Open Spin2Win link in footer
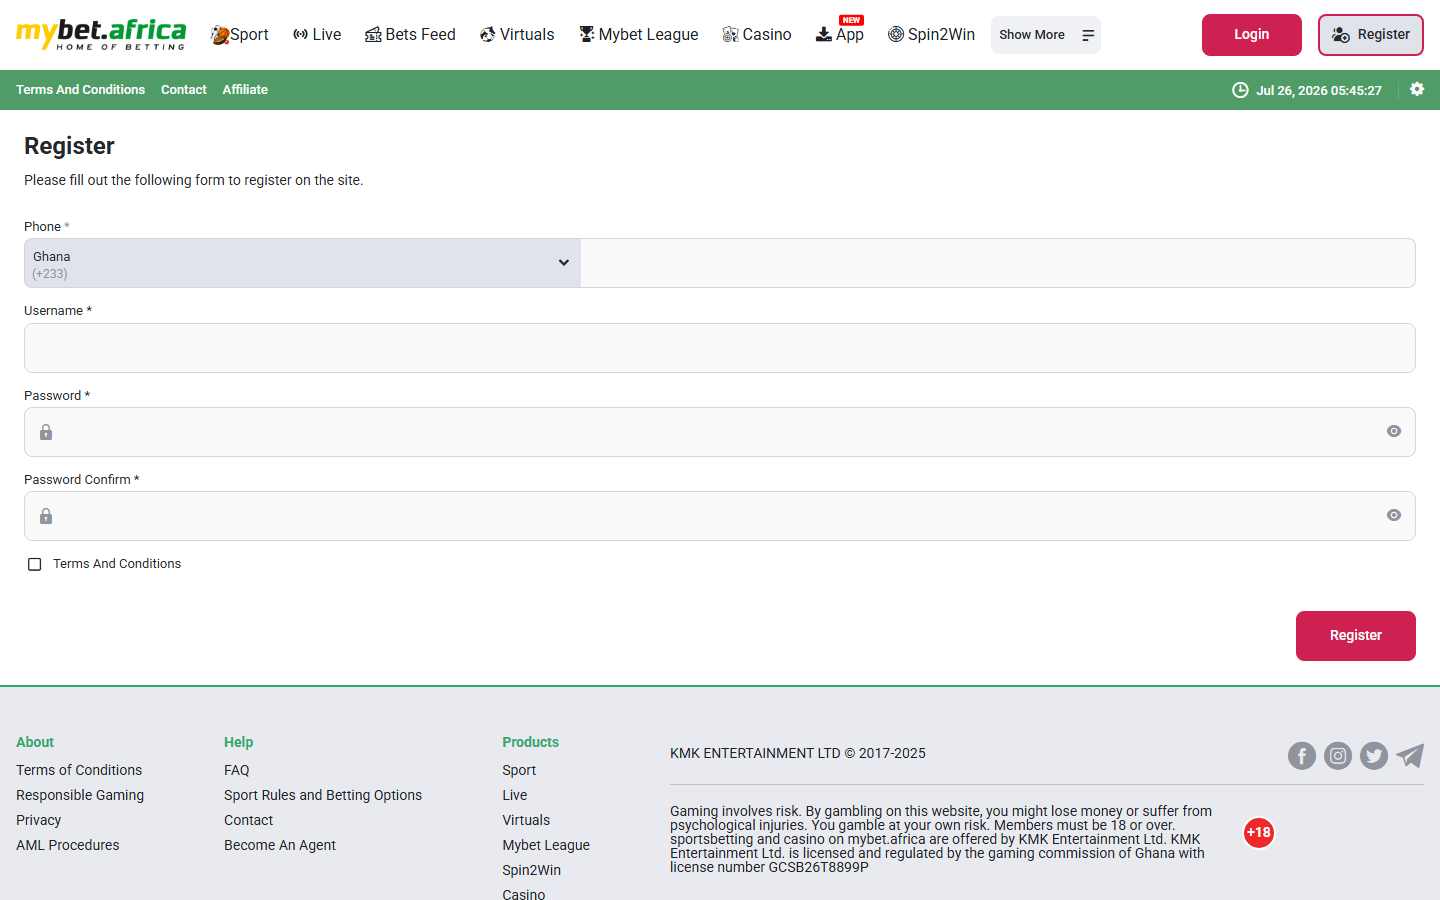This screenshot has width=1440, height=900. [x=532, y=870]
